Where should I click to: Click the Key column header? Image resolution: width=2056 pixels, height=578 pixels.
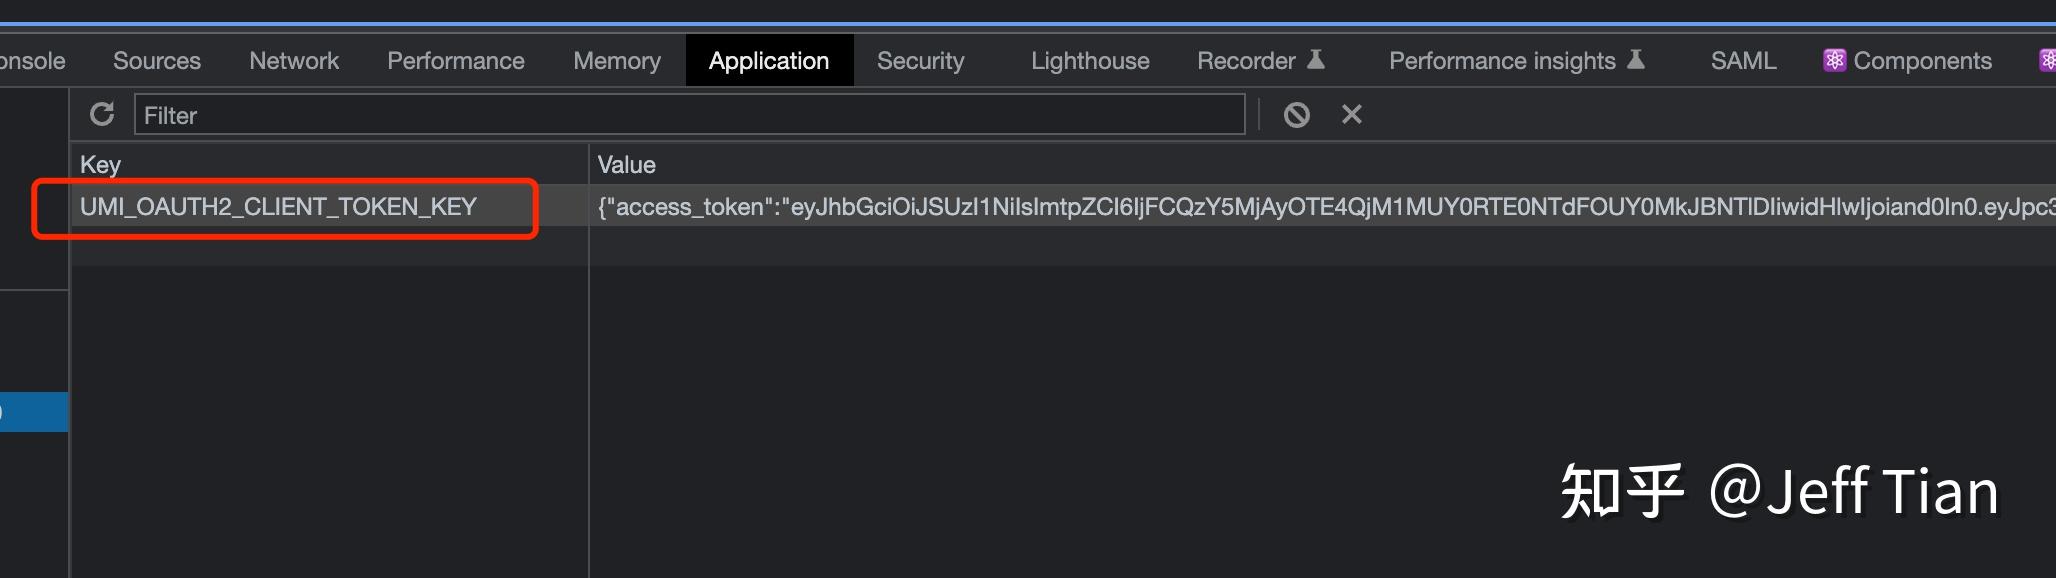pyautogui.click(x=100, y=165)
